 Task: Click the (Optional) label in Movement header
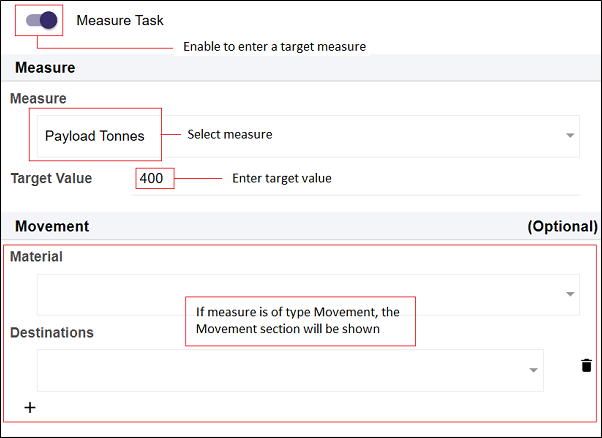(x=562, y=226)
